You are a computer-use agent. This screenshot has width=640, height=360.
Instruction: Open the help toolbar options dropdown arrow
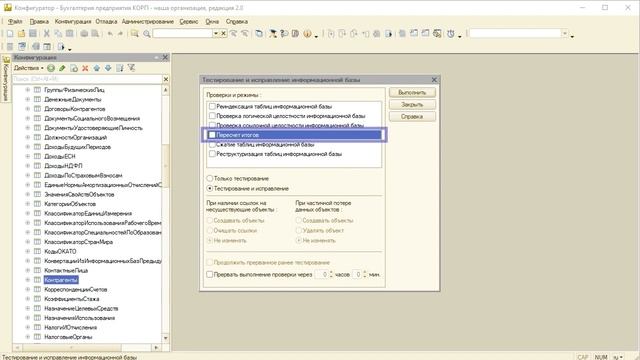316,36
